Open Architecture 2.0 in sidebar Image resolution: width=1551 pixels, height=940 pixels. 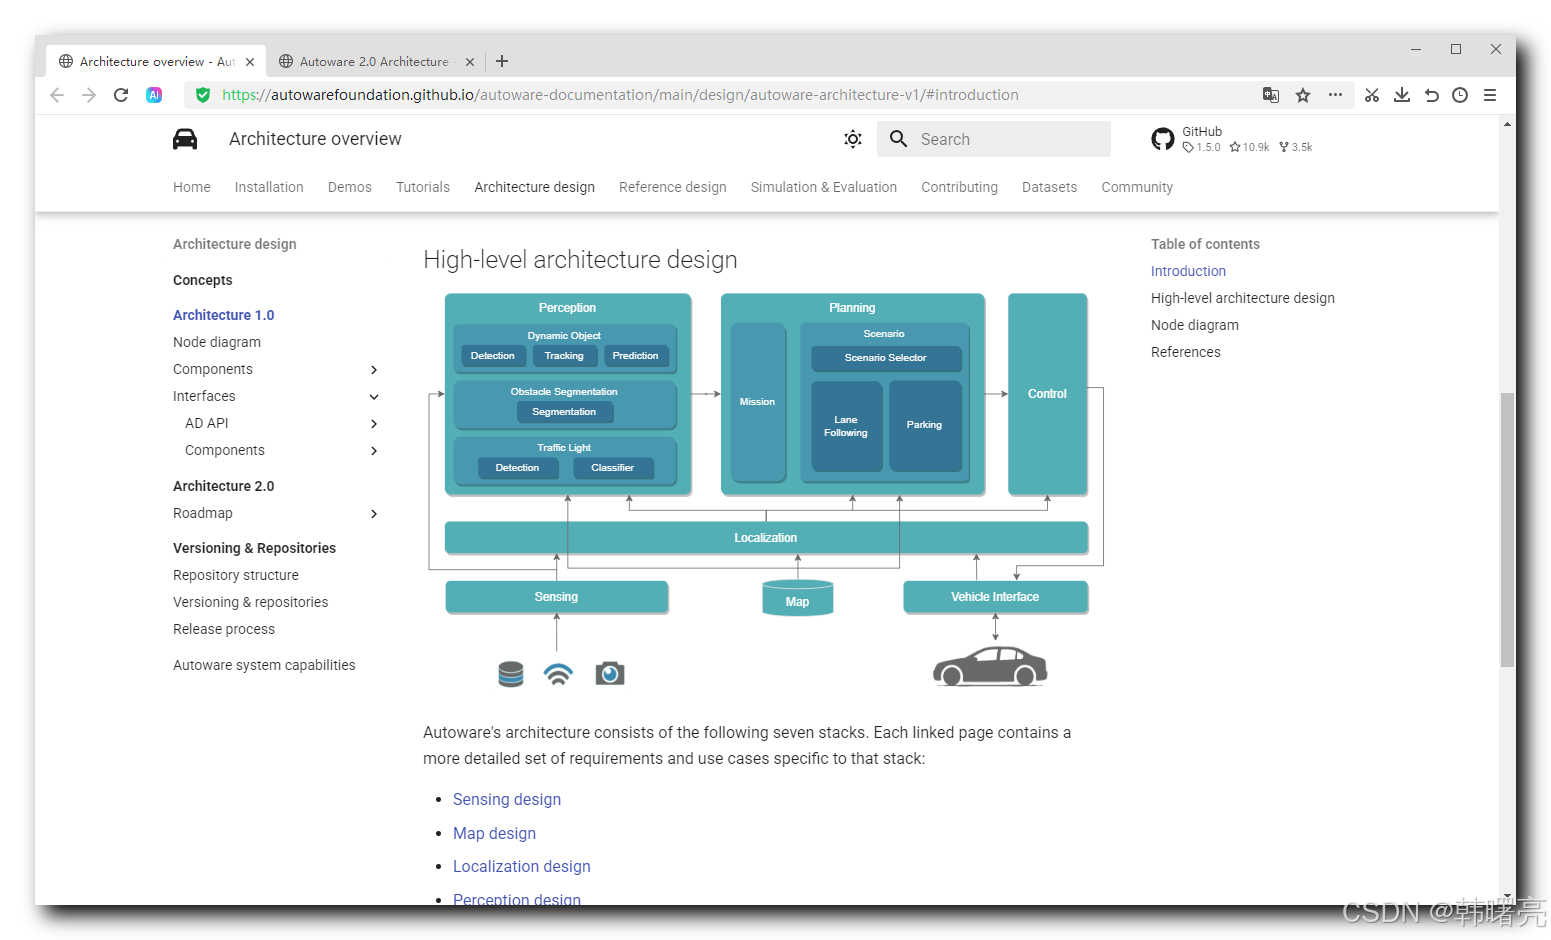pos(224,486)
